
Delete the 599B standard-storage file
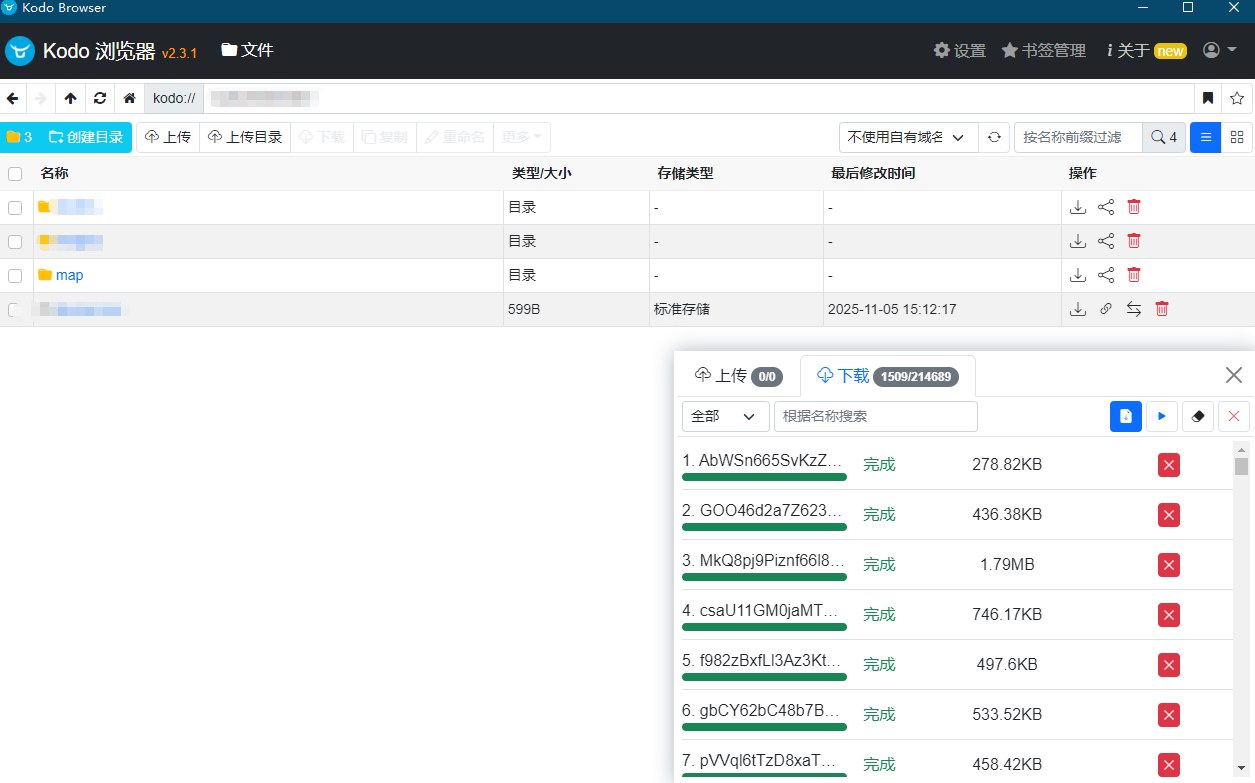click(x=1162, y=309)
